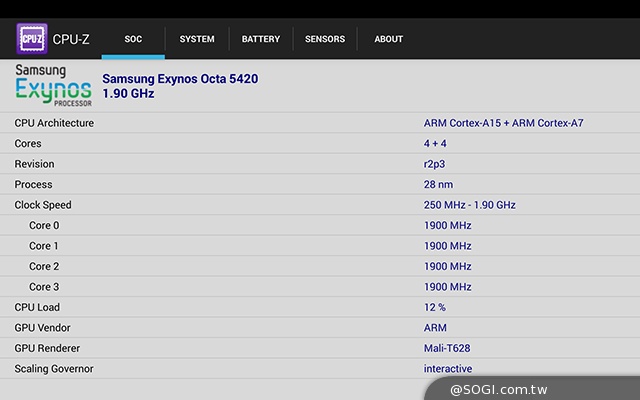Tap the CPU Architecture row
This screenshot has width=640, height=400.
pos(320,123)
